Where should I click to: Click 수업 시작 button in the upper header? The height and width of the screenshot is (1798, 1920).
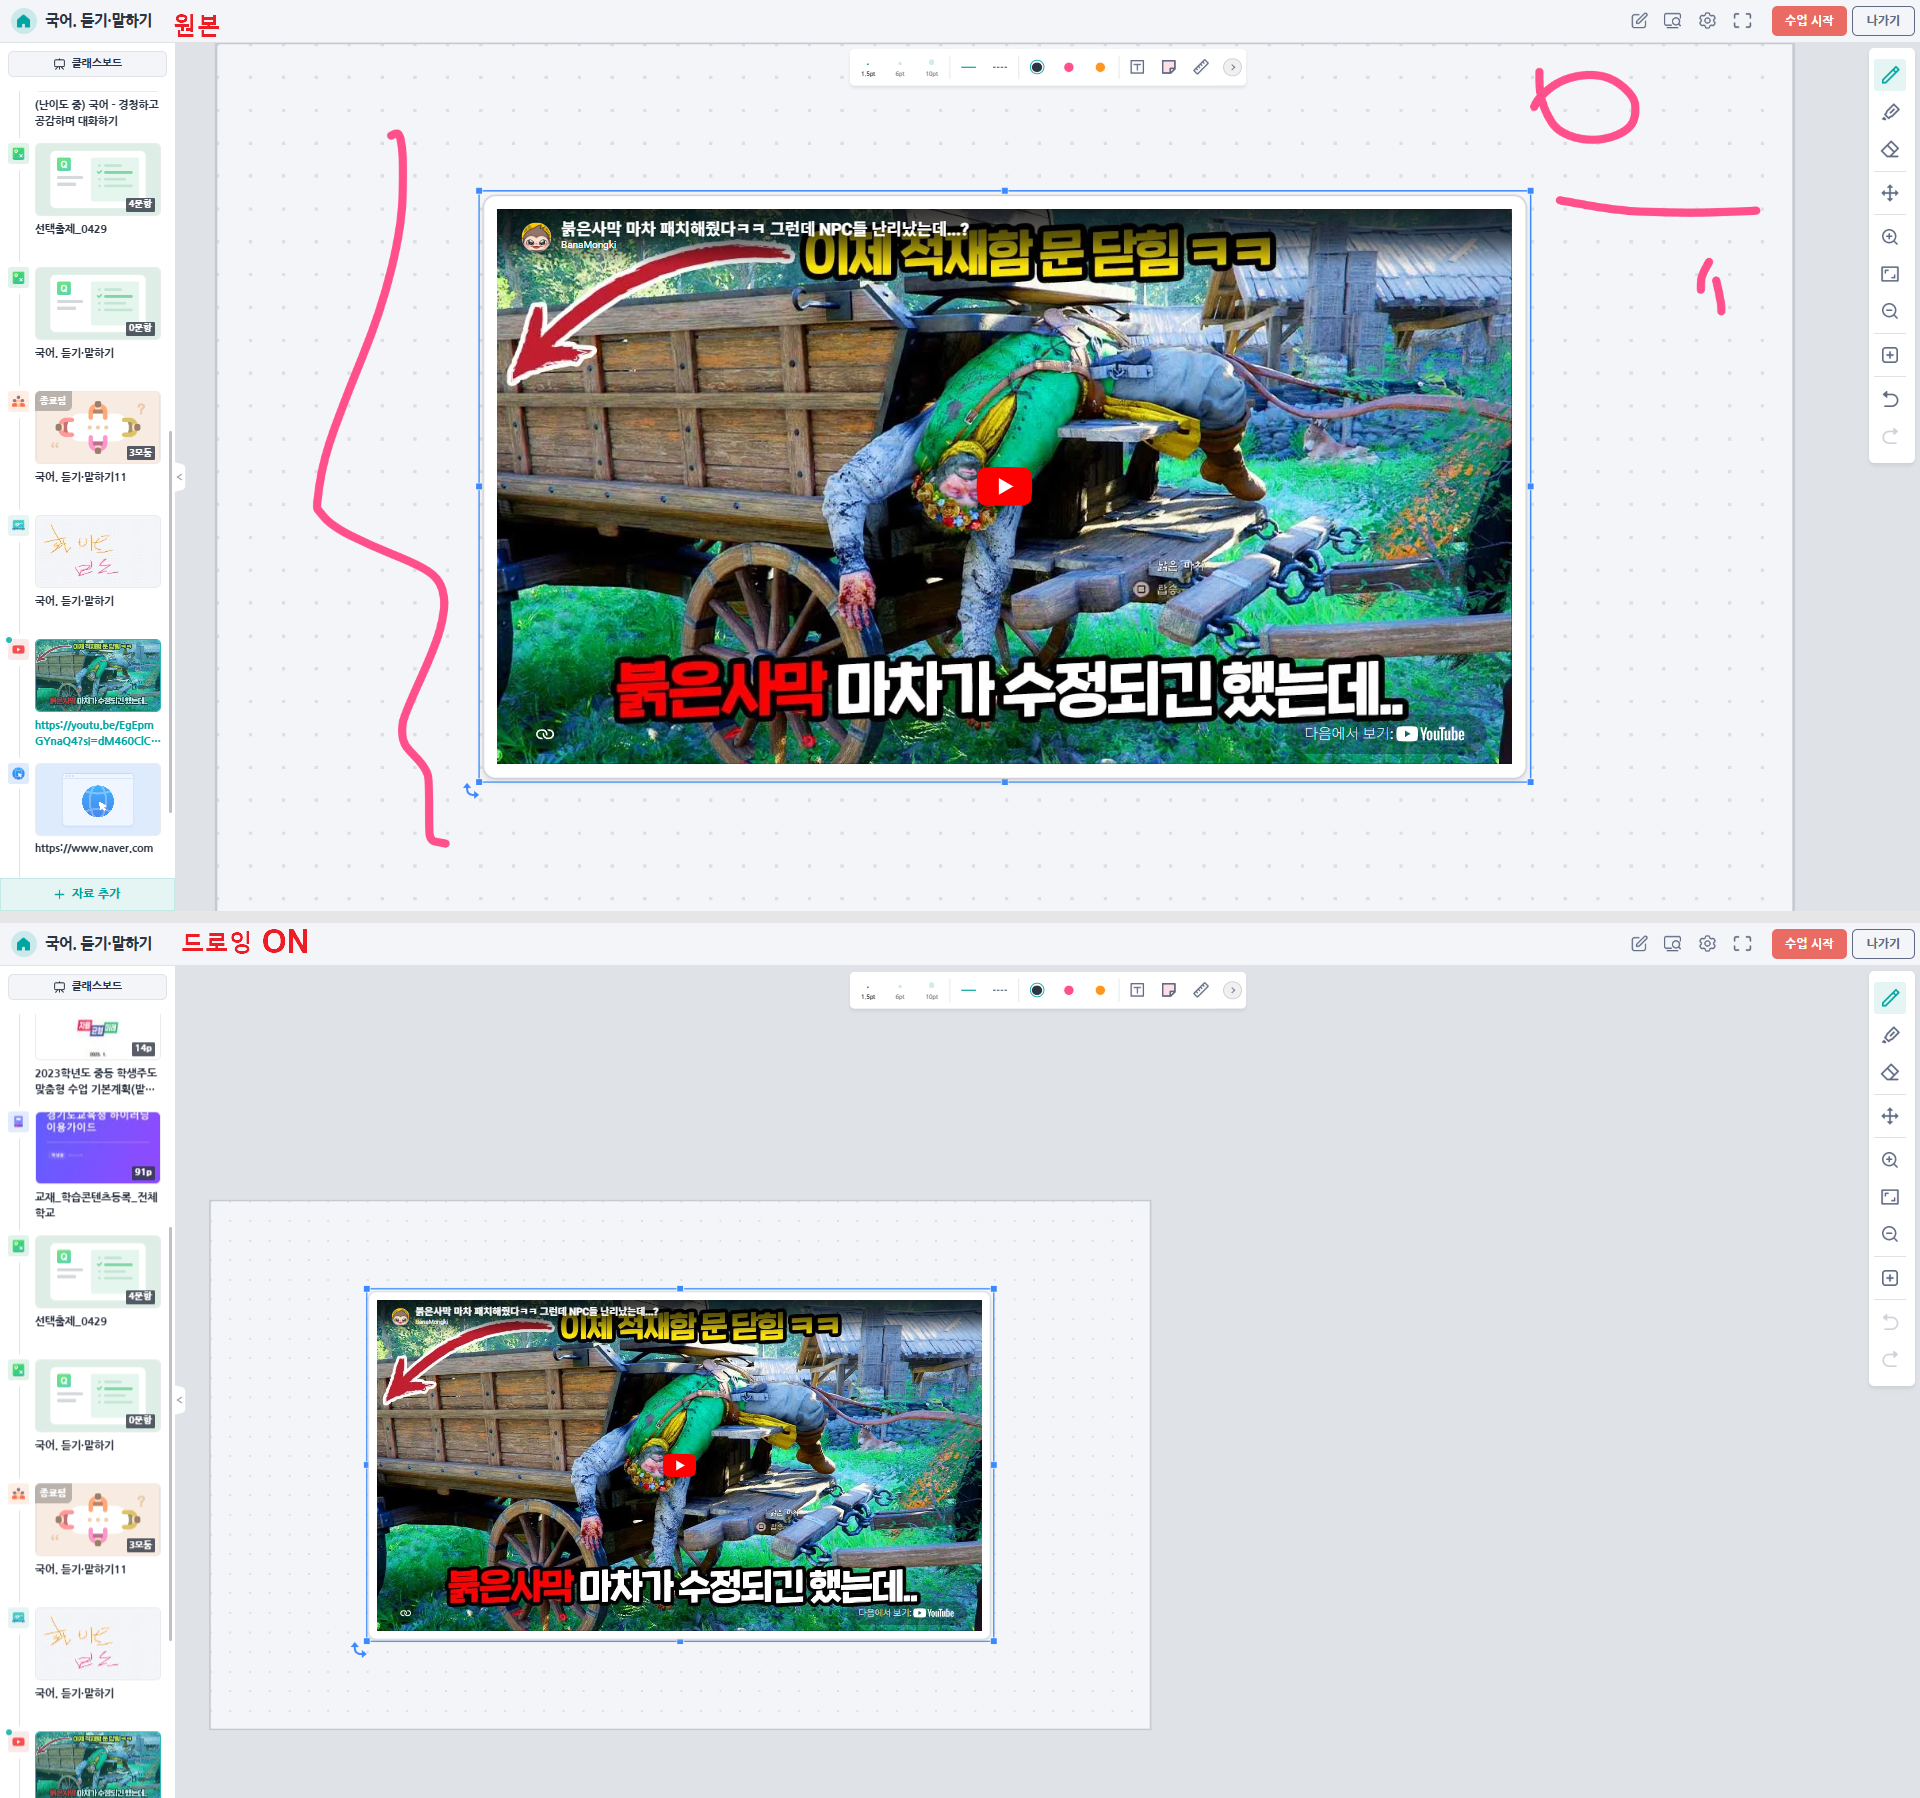[x=1809, y=21]
